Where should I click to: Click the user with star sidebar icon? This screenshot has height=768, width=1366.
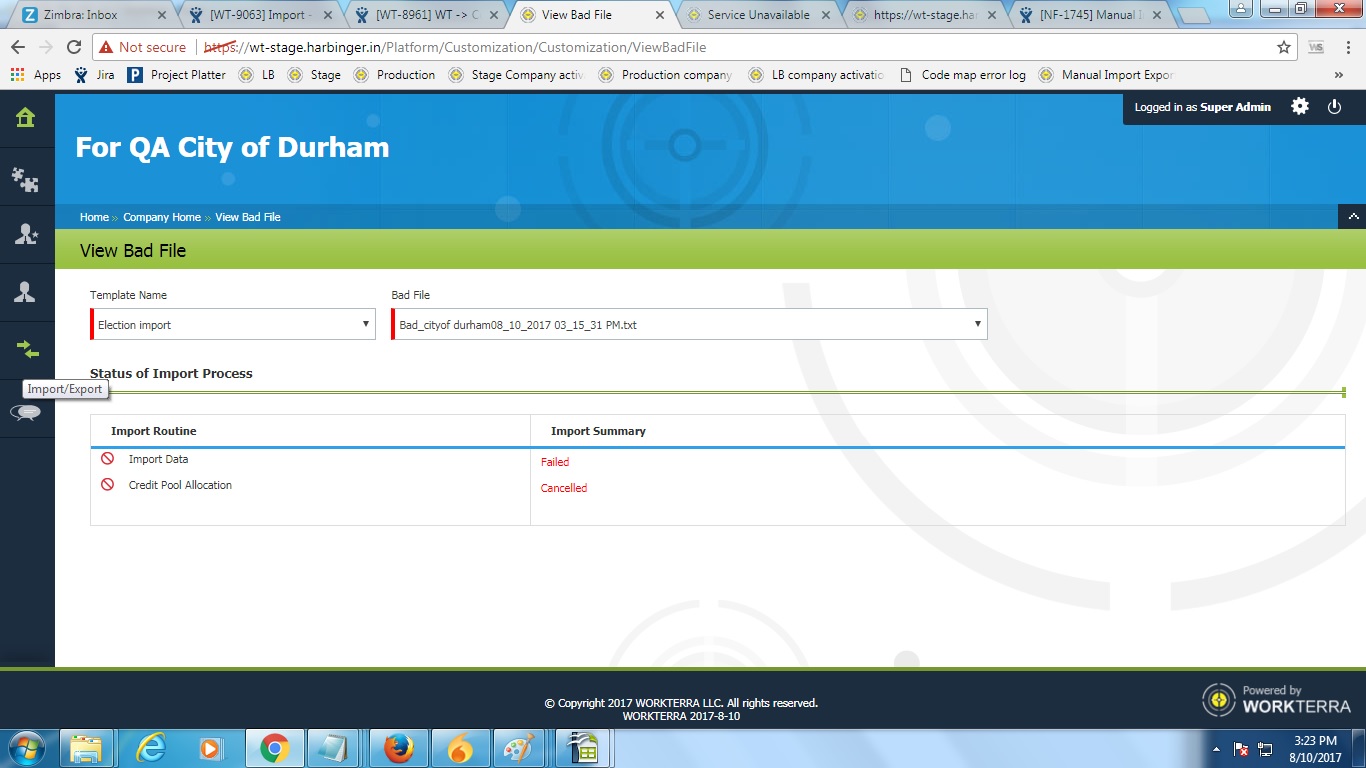25,234
